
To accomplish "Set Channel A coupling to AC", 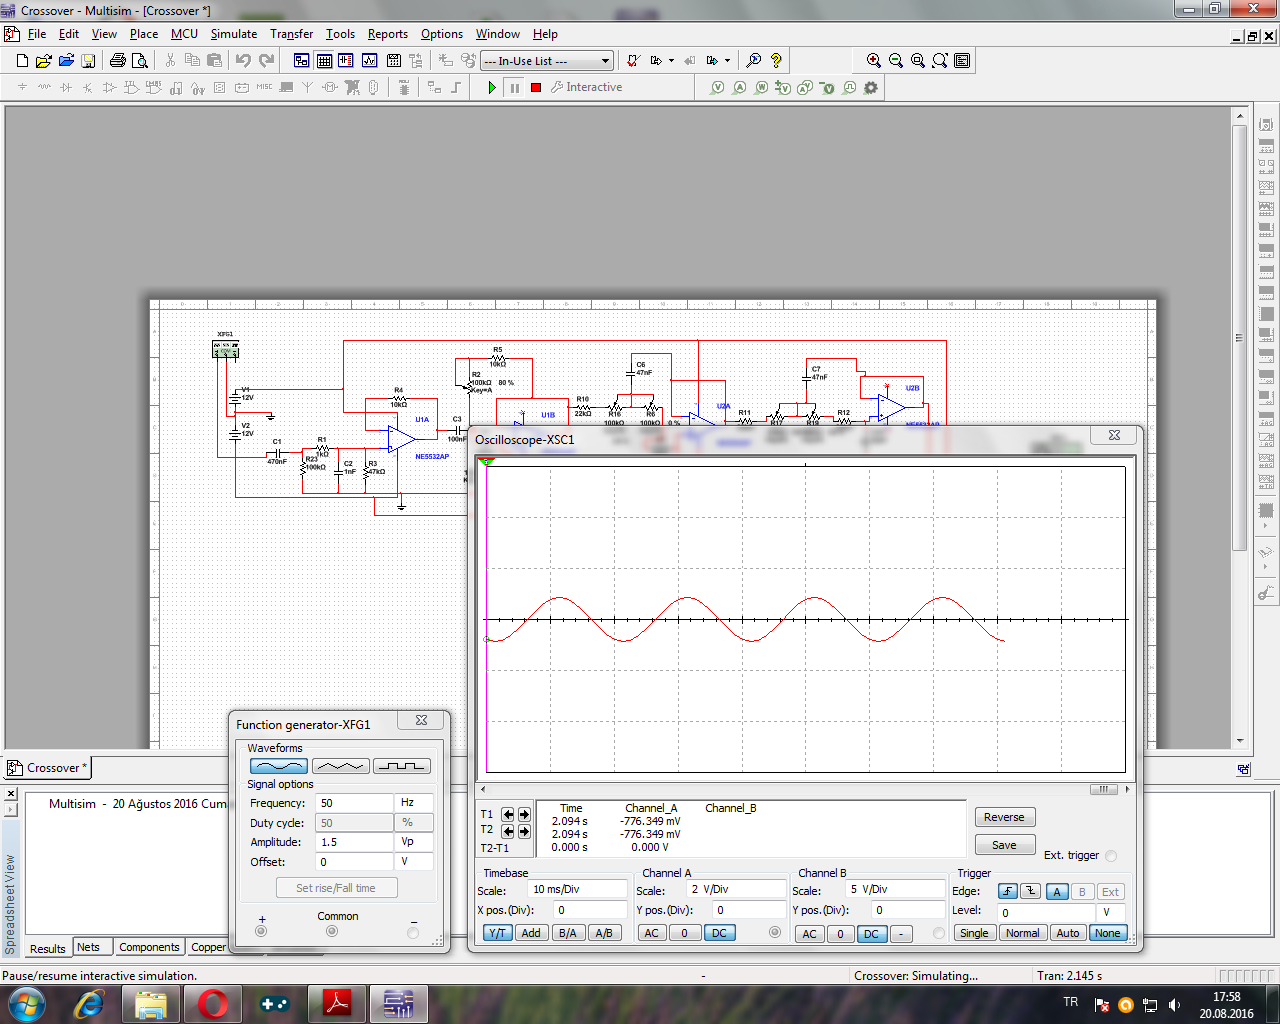I will click(x=651, y=933).
